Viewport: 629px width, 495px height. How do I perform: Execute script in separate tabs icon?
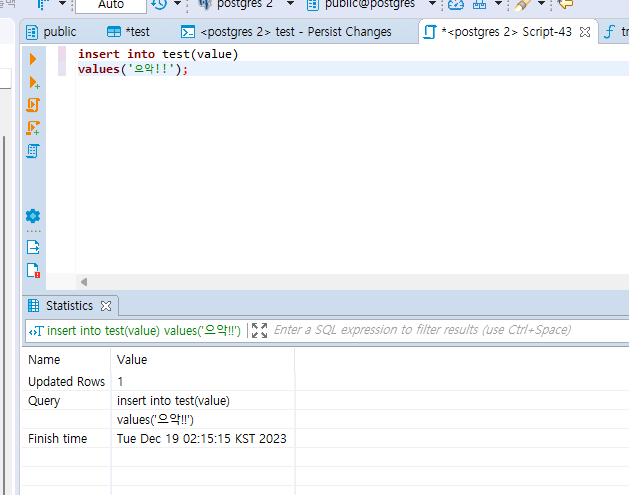[33, 128]
